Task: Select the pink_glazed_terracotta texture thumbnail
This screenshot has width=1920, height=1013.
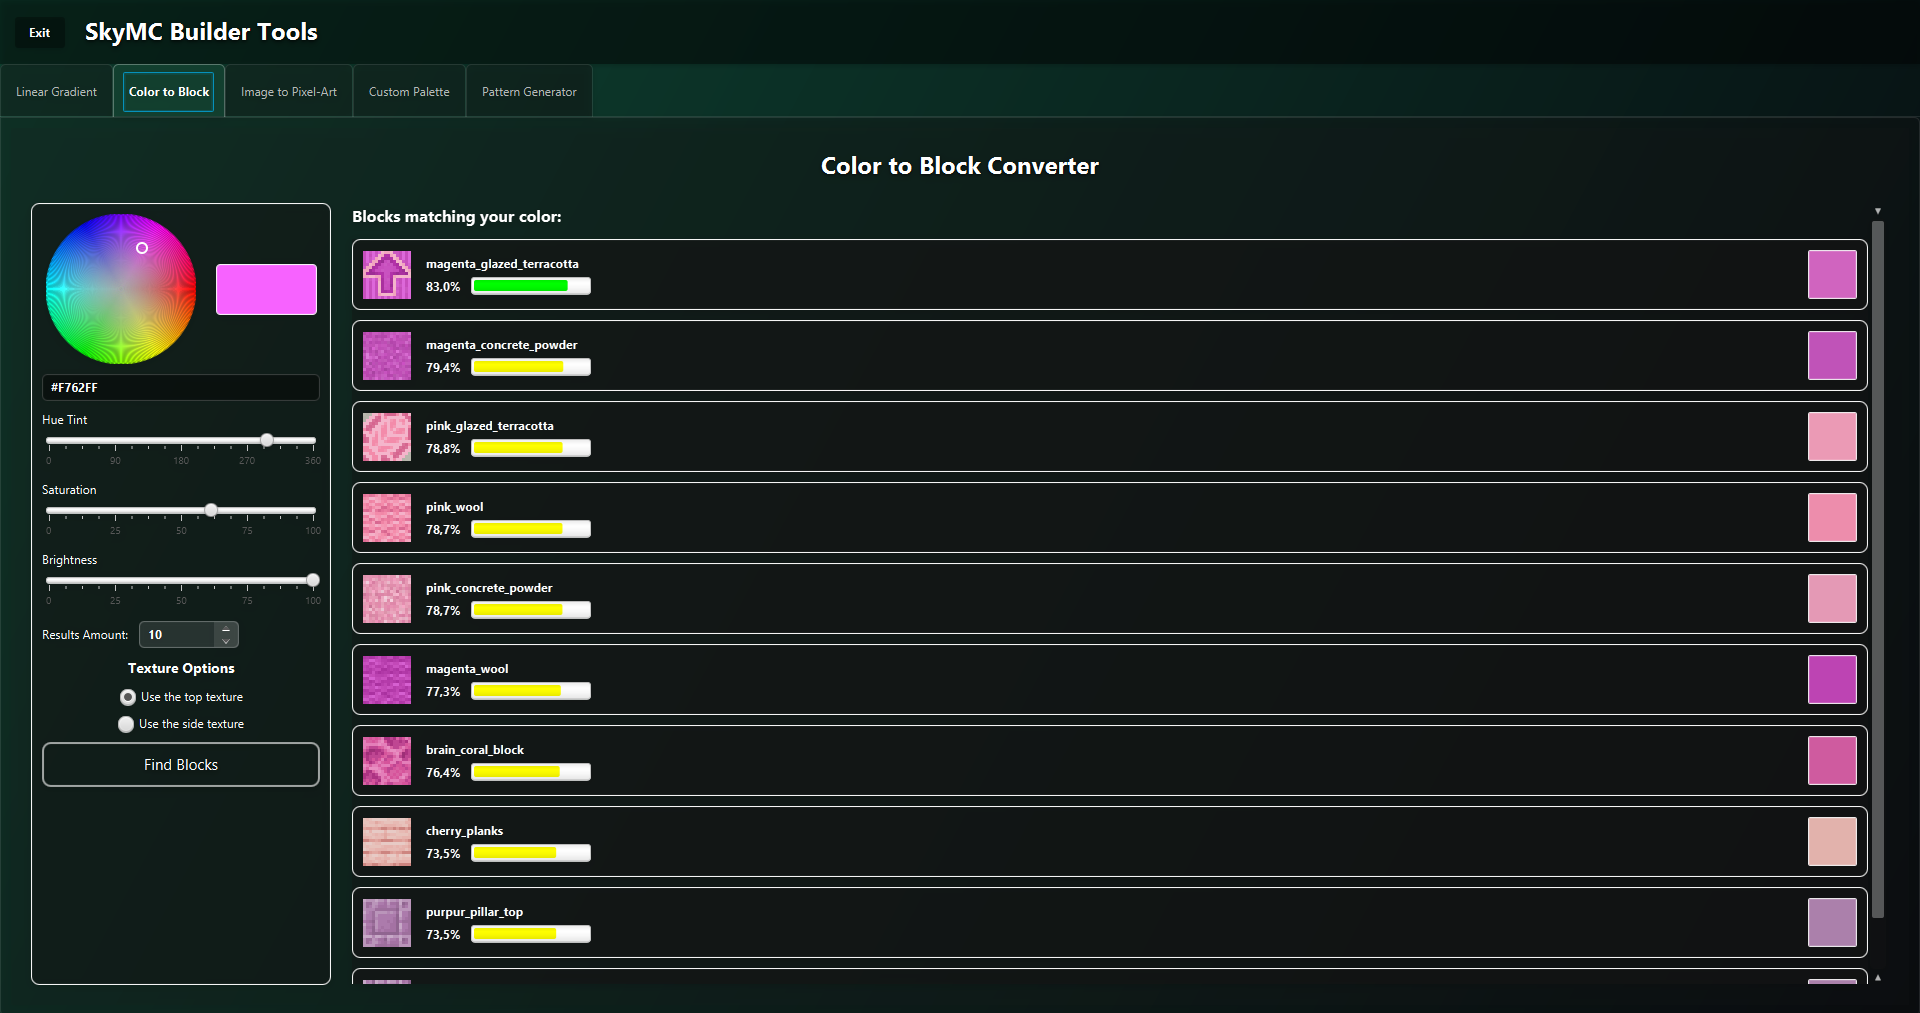Action: click(x=386, y=437)
